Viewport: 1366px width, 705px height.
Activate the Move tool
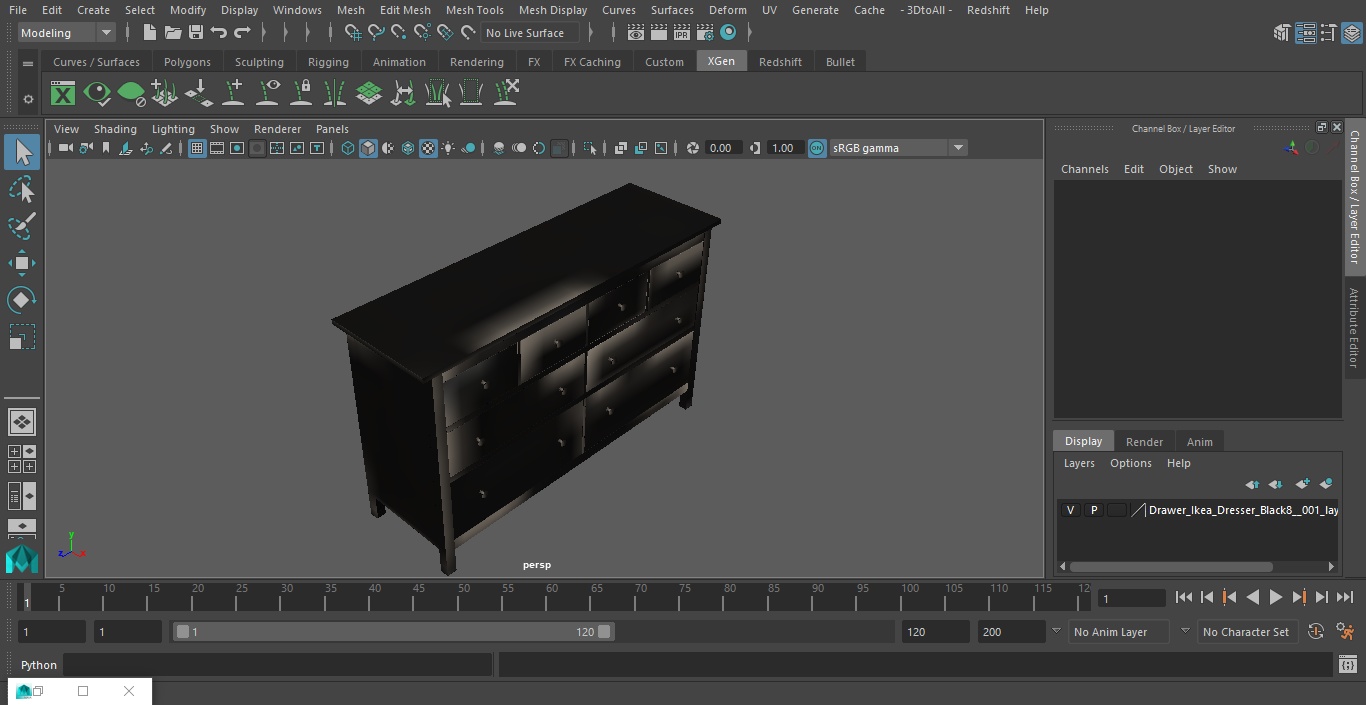(x=22, y=263)
